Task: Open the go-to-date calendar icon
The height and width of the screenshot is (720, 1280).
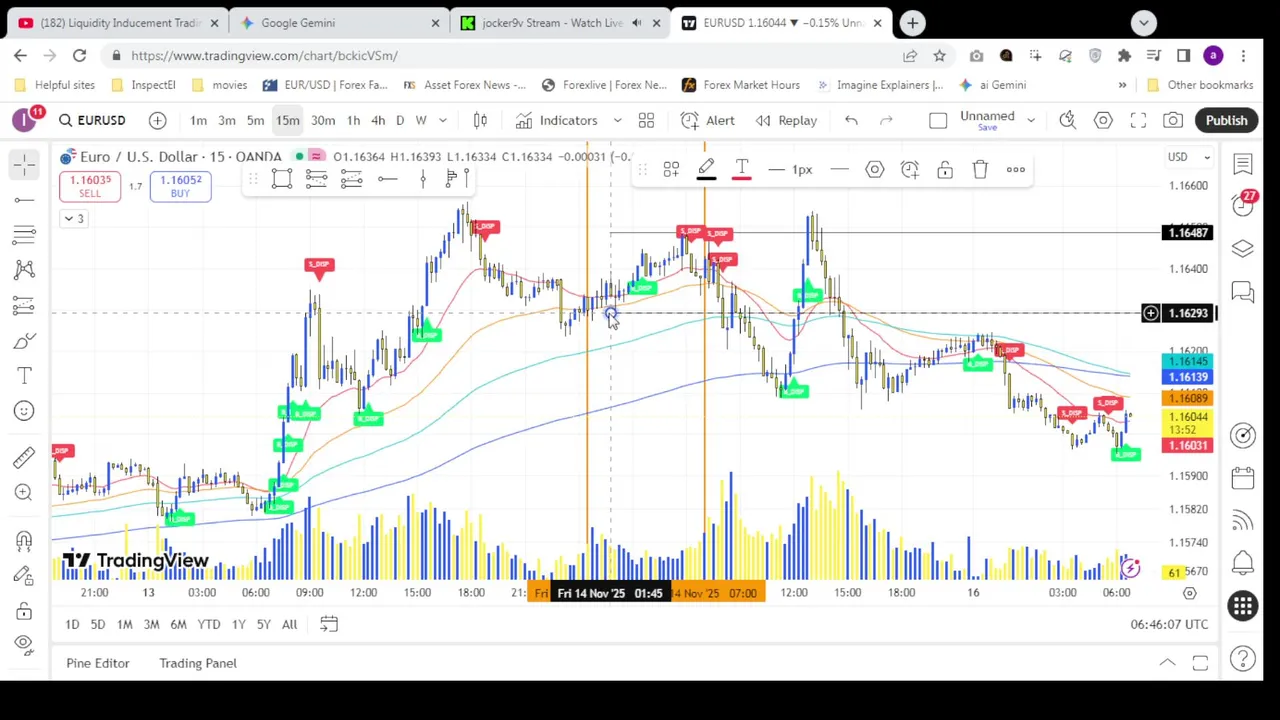Action: tap(329, 624)
